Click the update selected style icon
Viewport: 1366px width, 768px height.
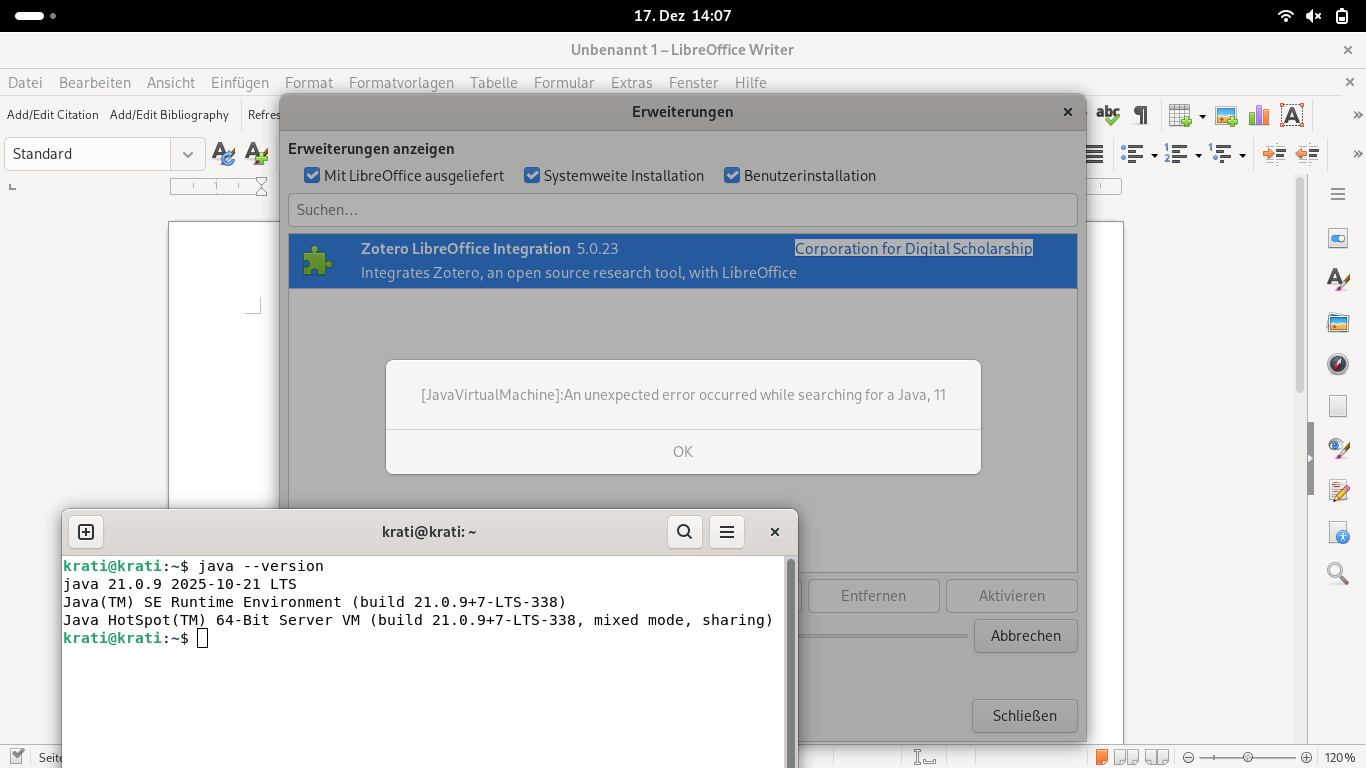coord(224,154)
